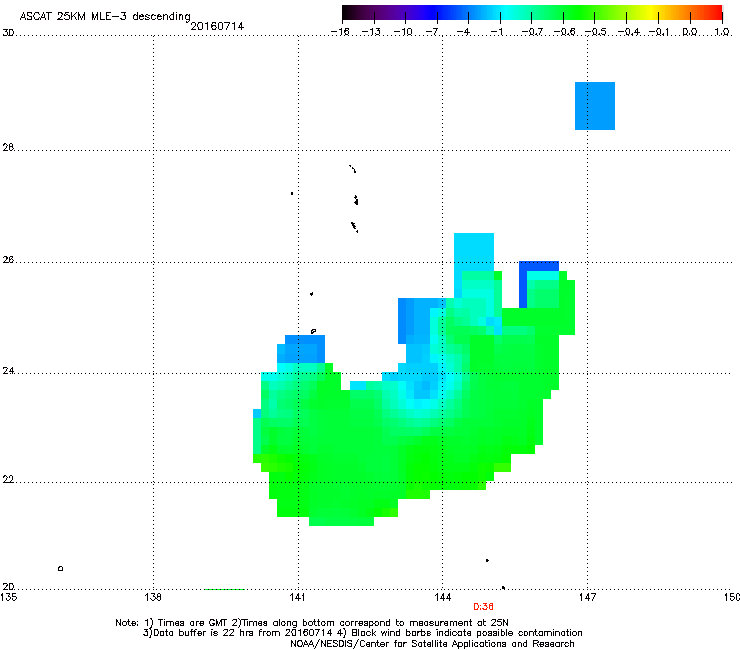Click the red end of the colorbar
The image size is (740, 650).
coord(715,12)
